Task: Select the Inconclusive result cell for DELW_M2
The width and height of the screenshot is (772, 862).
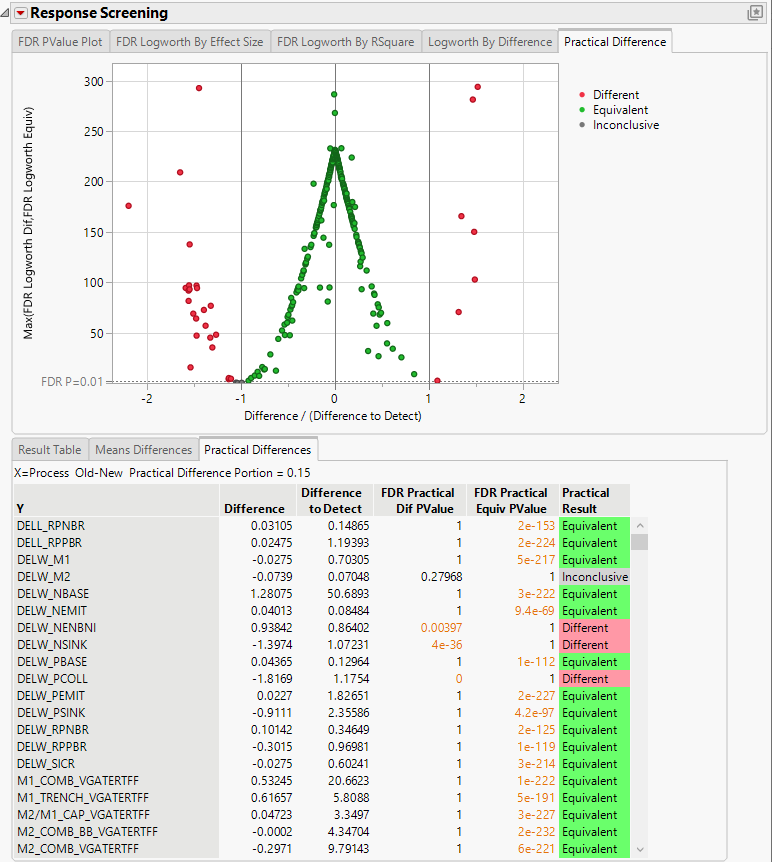Action: pos(594,577)
